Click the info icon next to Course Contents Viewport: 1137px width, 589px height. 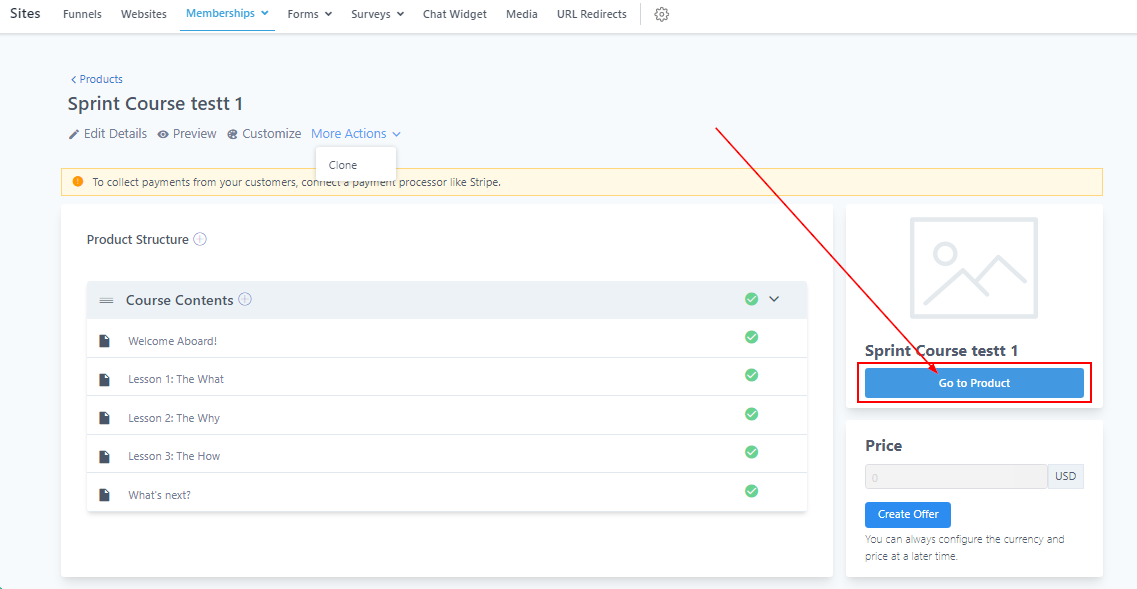coord(245,299)
